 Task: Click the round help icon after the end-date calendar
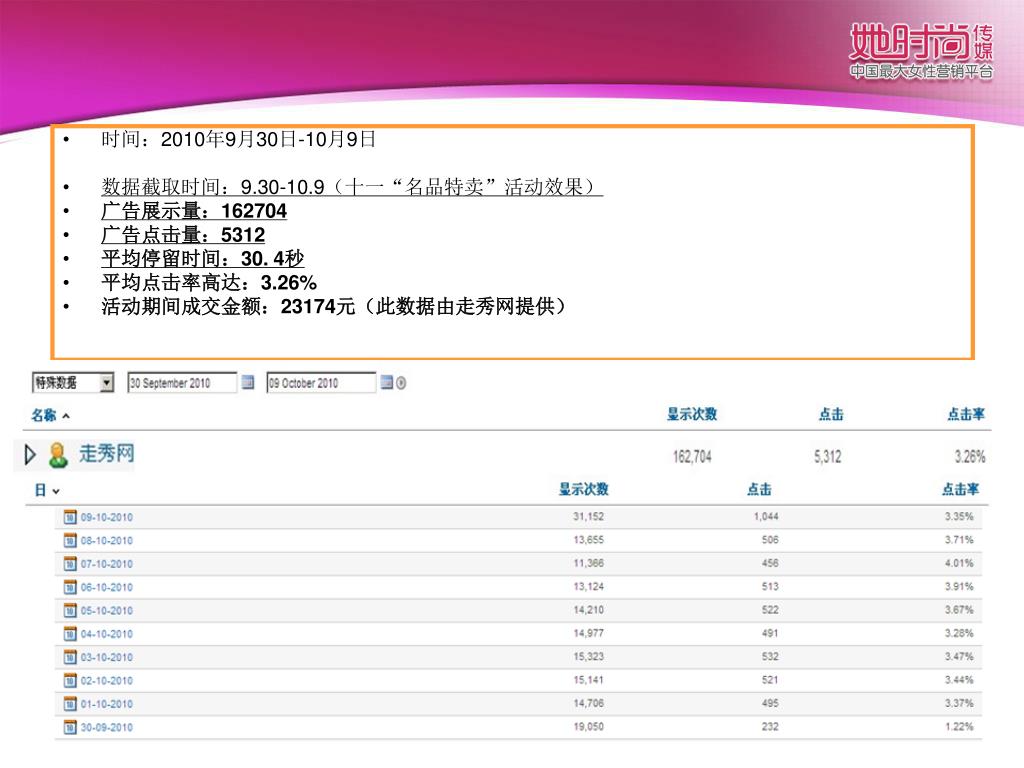[401, 383]
